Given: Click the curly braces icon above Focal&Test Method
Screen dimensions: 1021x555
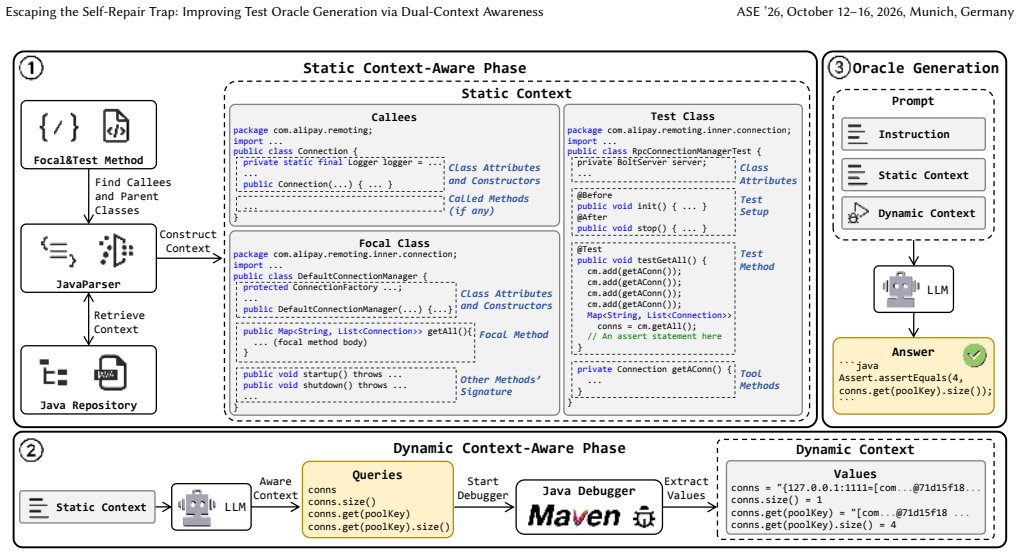Looking at the screenshot, I should pos(59,126).
